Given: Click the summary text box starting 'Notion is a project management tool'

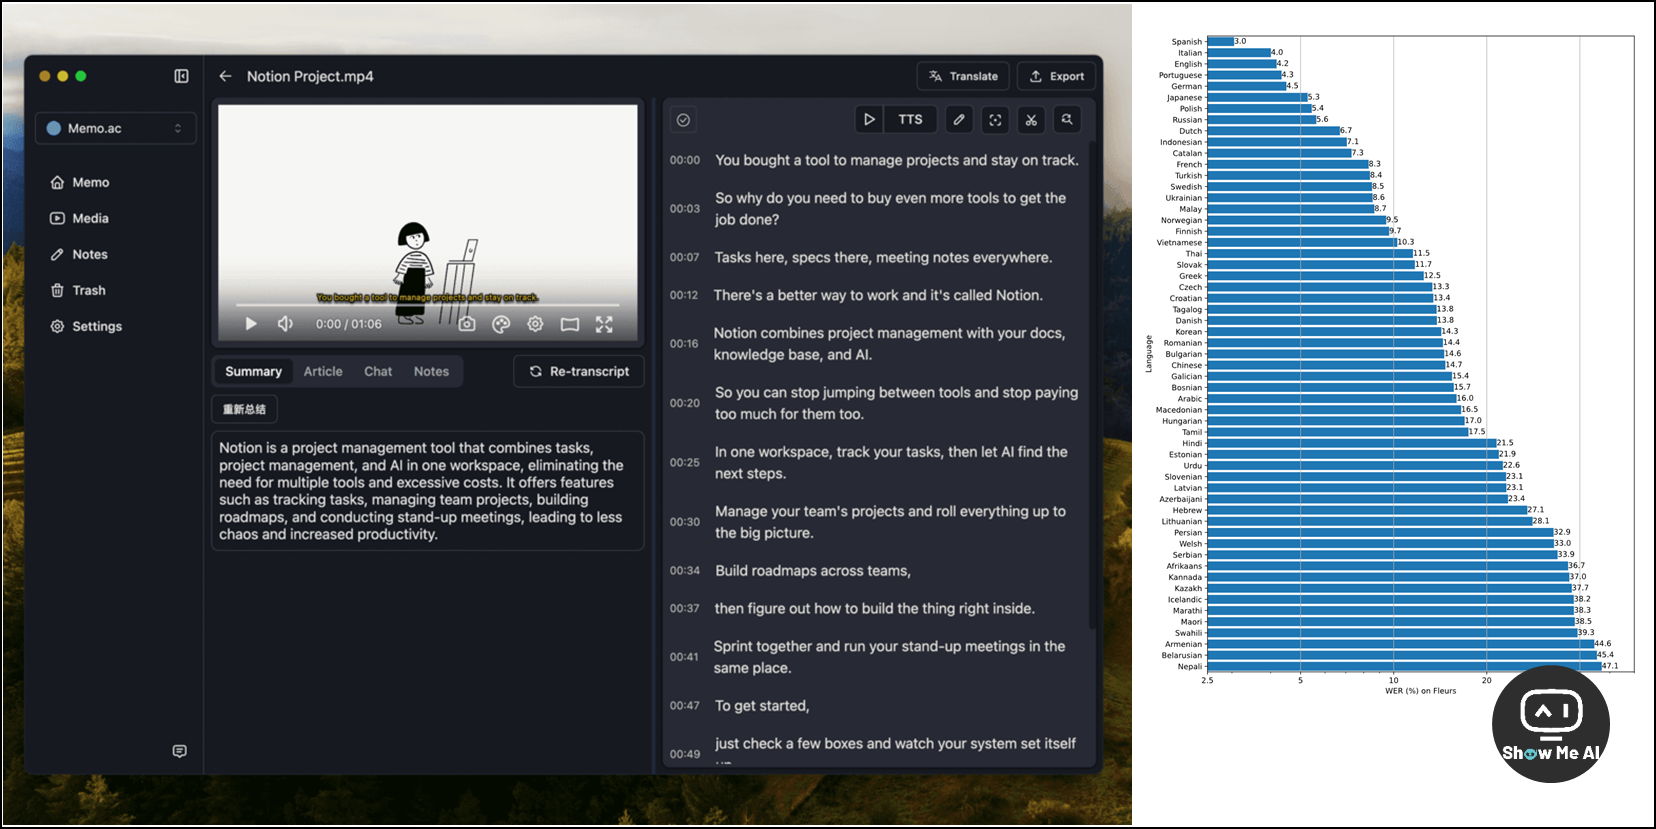Looking at the screenshot, I should pos(427,491).
